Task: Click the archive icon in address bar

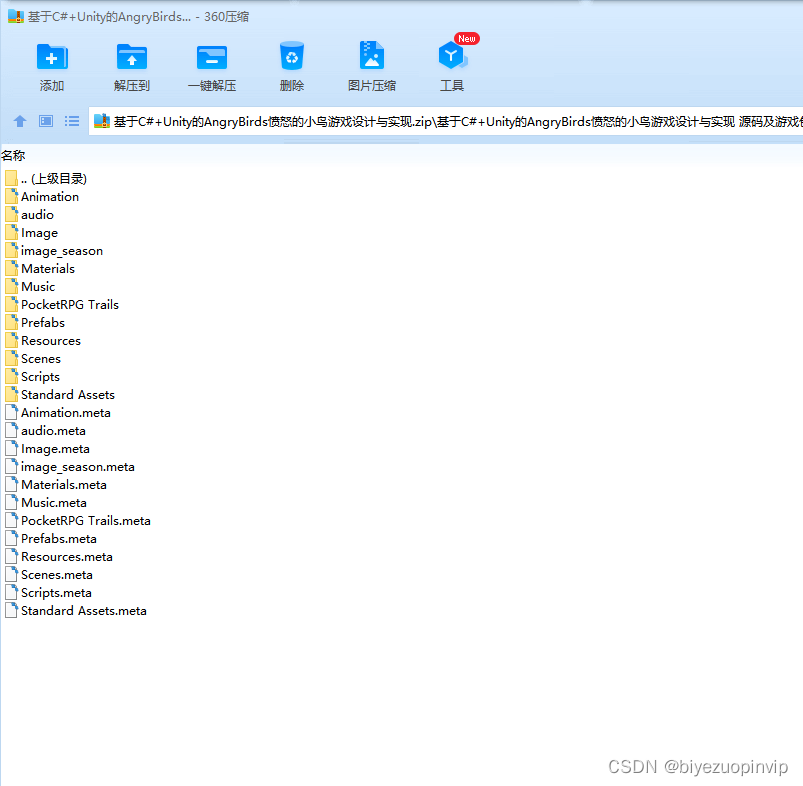Action: point(102,121)
